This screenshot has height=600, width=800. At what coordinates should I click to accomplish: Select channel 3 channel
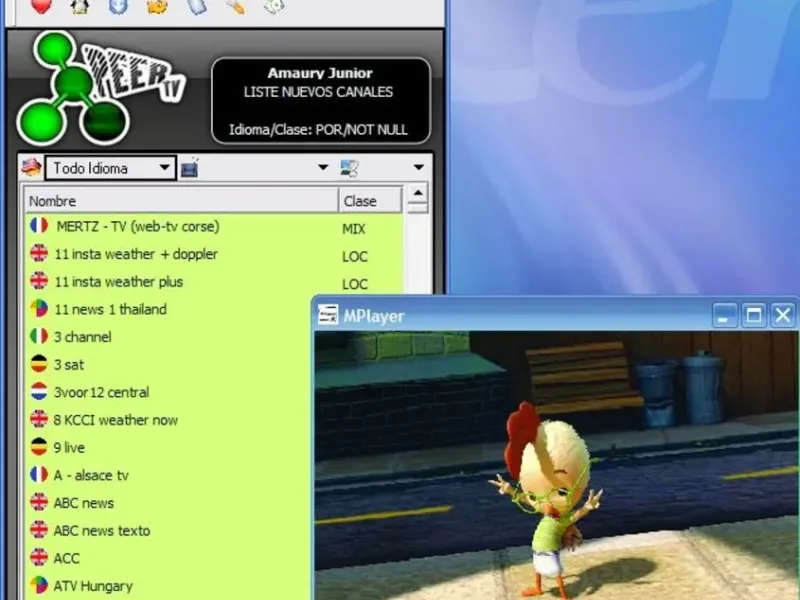click(x=83, y=337)
